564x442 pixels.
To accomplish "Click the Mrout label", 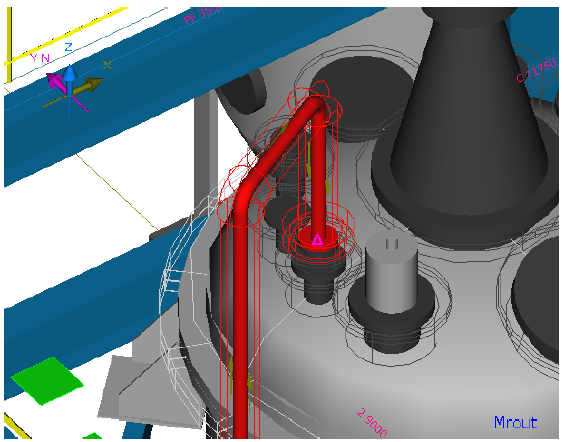I will pyautogui.click(x=515, y=422).
